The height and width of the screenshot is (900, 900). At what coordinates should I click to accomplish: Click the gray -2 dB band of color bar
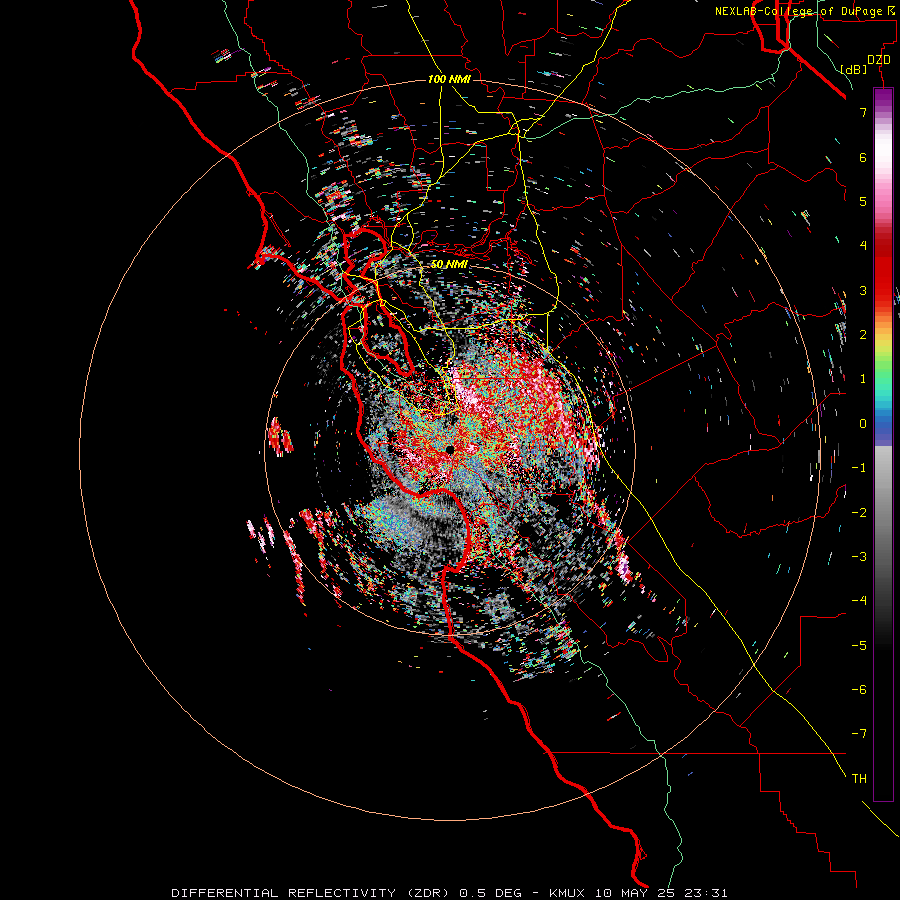883,513
